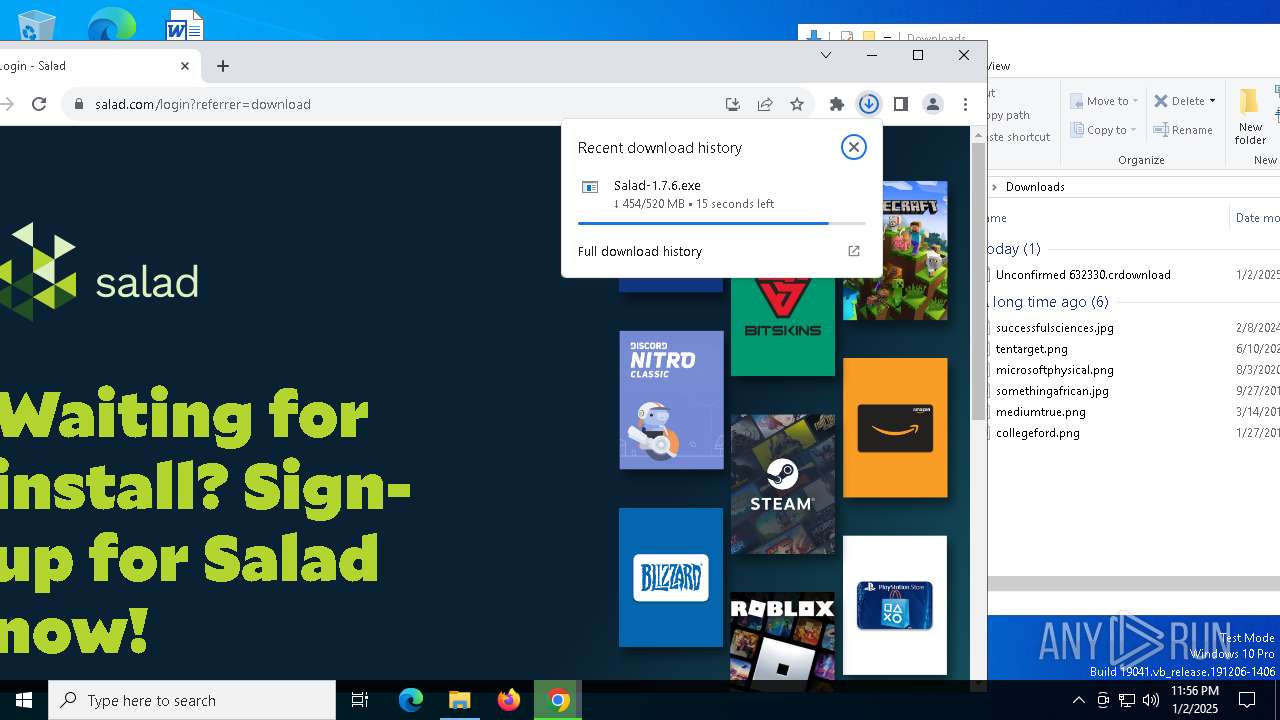1280x720 pixels.
Task: Open the Windows Start menu
Action: pos(24,700)
